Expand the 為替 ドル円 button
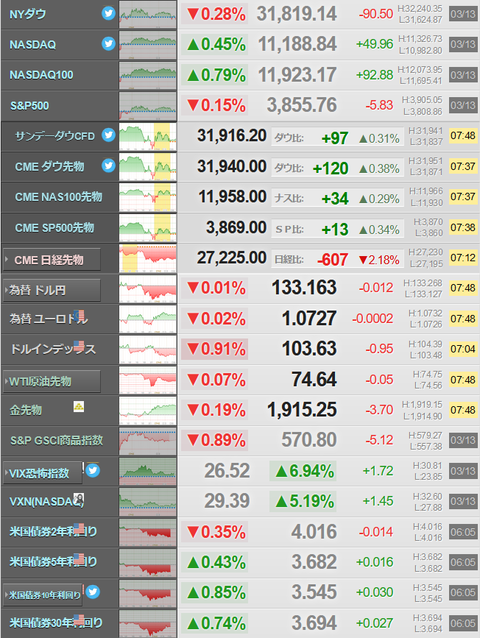The image size is (480, 638). pyautogui.click(x=52, y=290)
